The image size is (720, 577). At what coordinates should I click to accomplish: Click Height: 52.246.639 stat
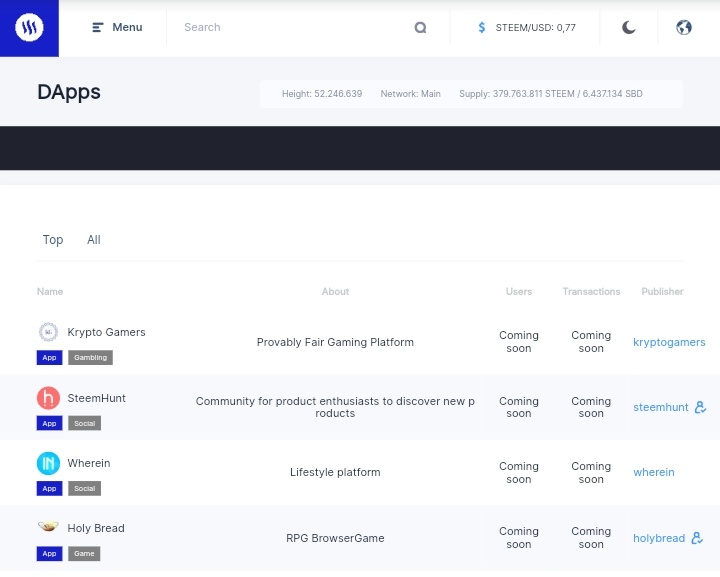(322, 94)
